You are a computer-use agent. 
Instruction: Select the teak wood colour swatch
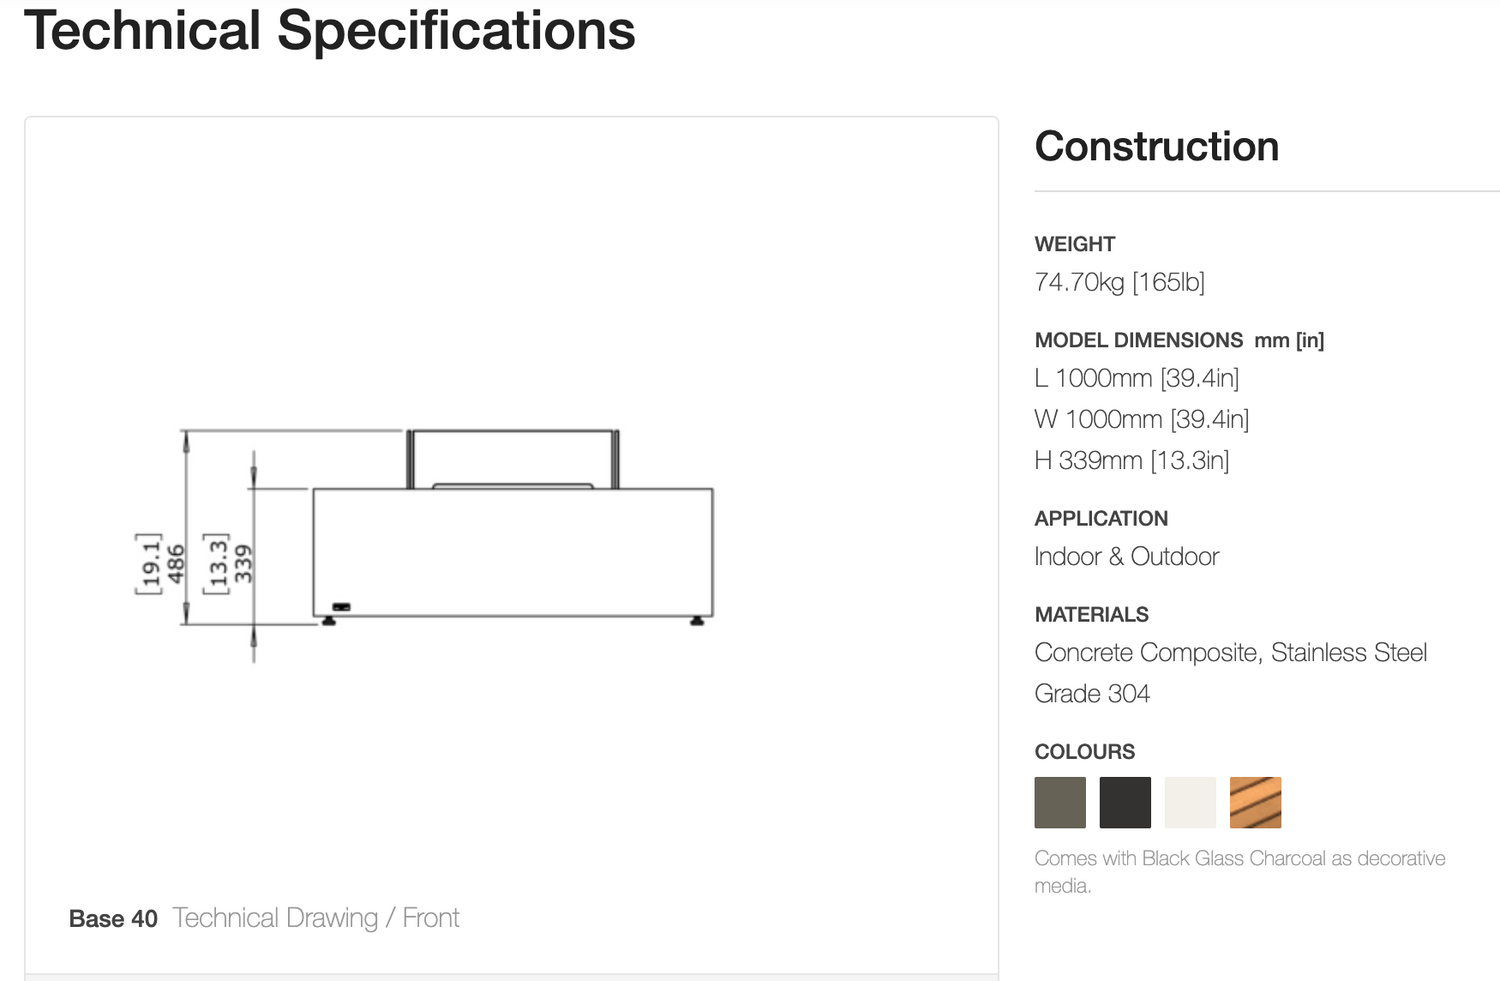pyautogui.click(x=1256, y=802)
